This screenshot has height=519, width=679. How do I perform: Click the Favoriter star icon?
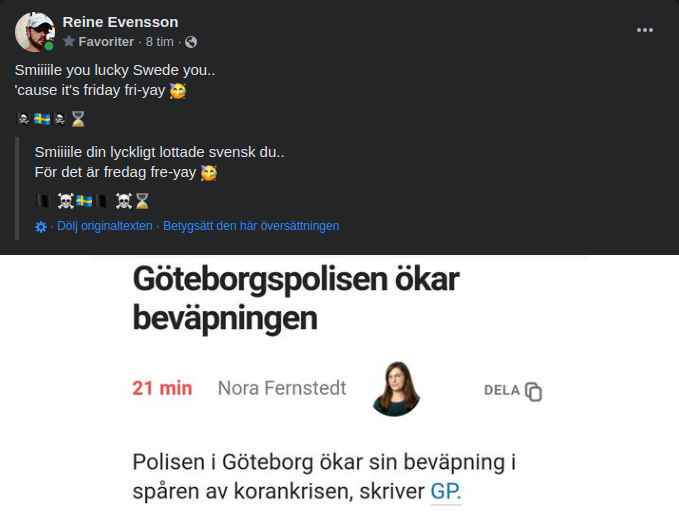point(69,42)
